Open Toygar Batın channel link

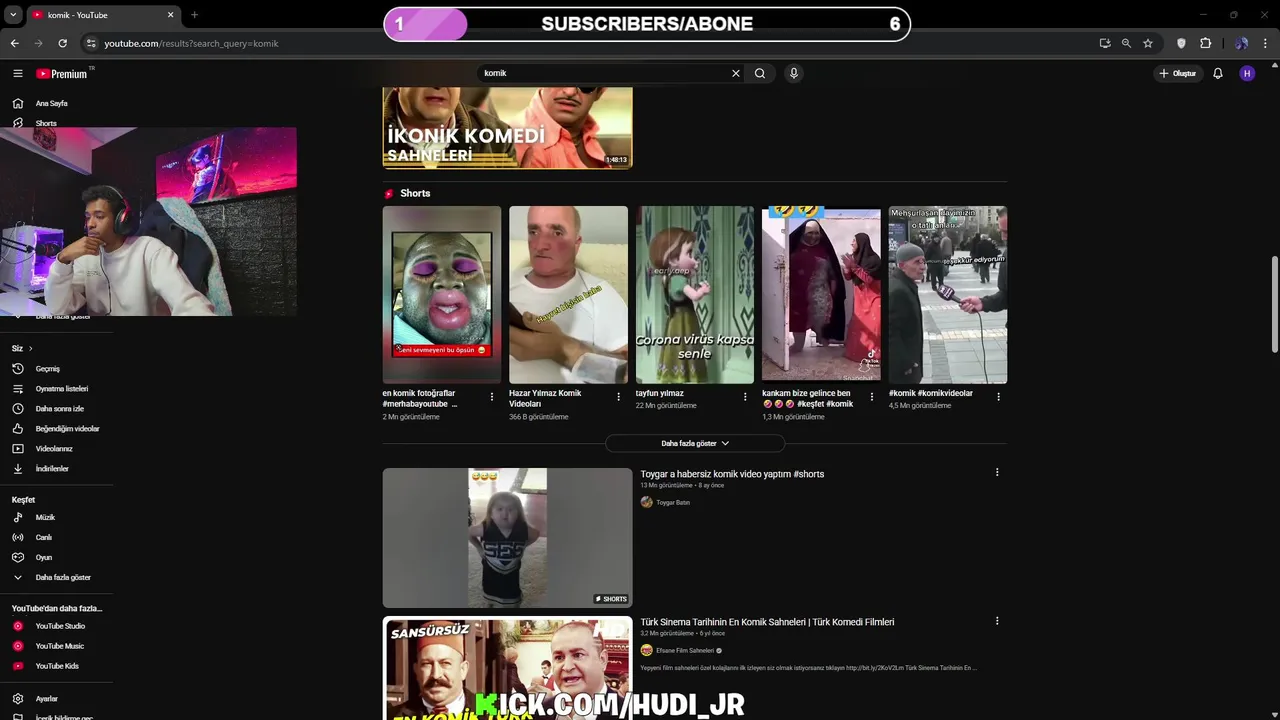[673, 502]
